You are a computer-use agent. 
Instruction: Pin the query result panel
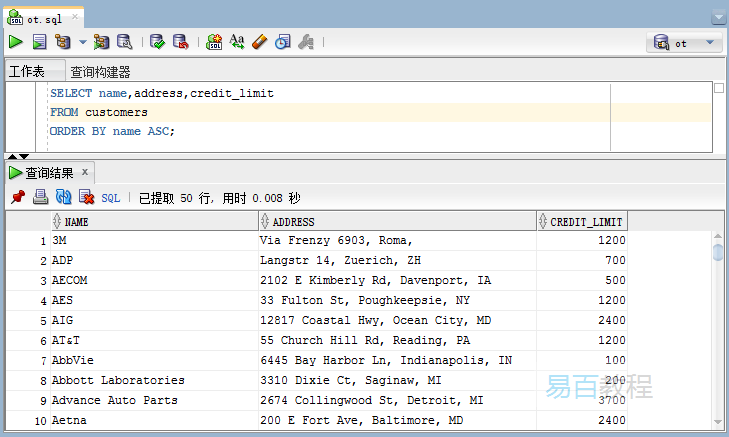click(x=18, y=198)
